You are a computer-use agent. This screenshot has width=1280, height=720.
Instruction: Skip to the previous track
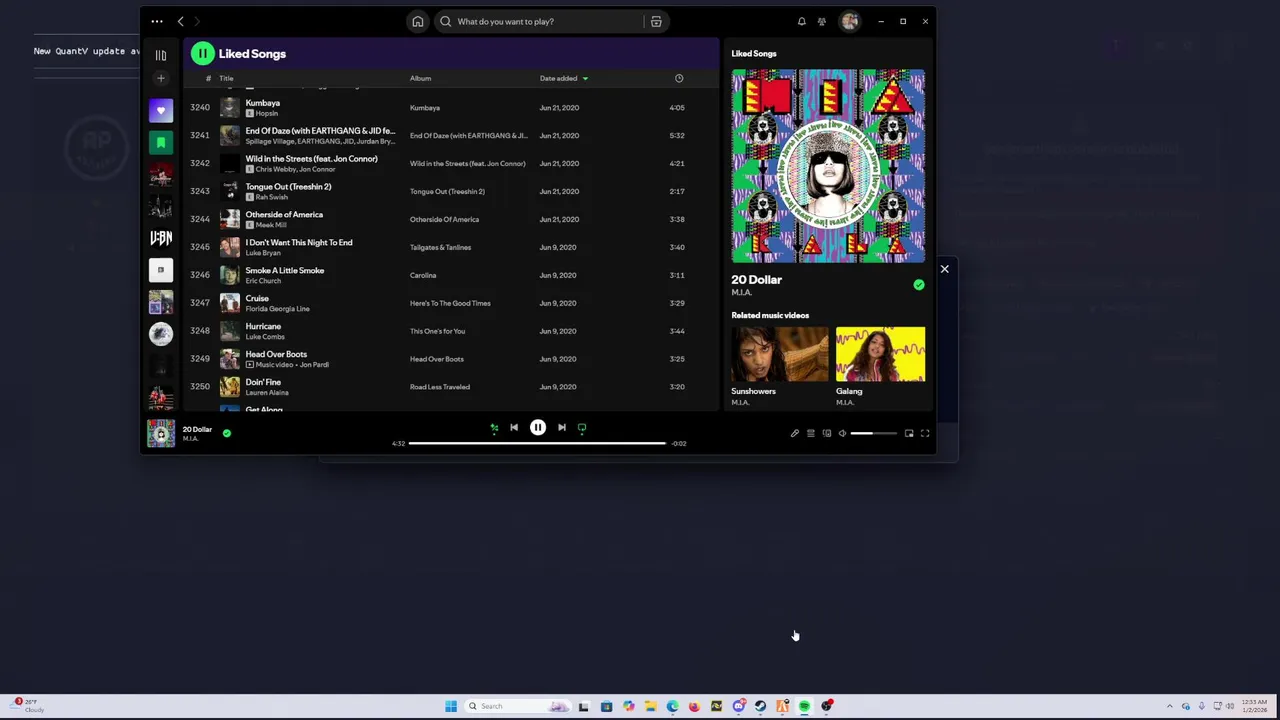click(x=514, y=428)
